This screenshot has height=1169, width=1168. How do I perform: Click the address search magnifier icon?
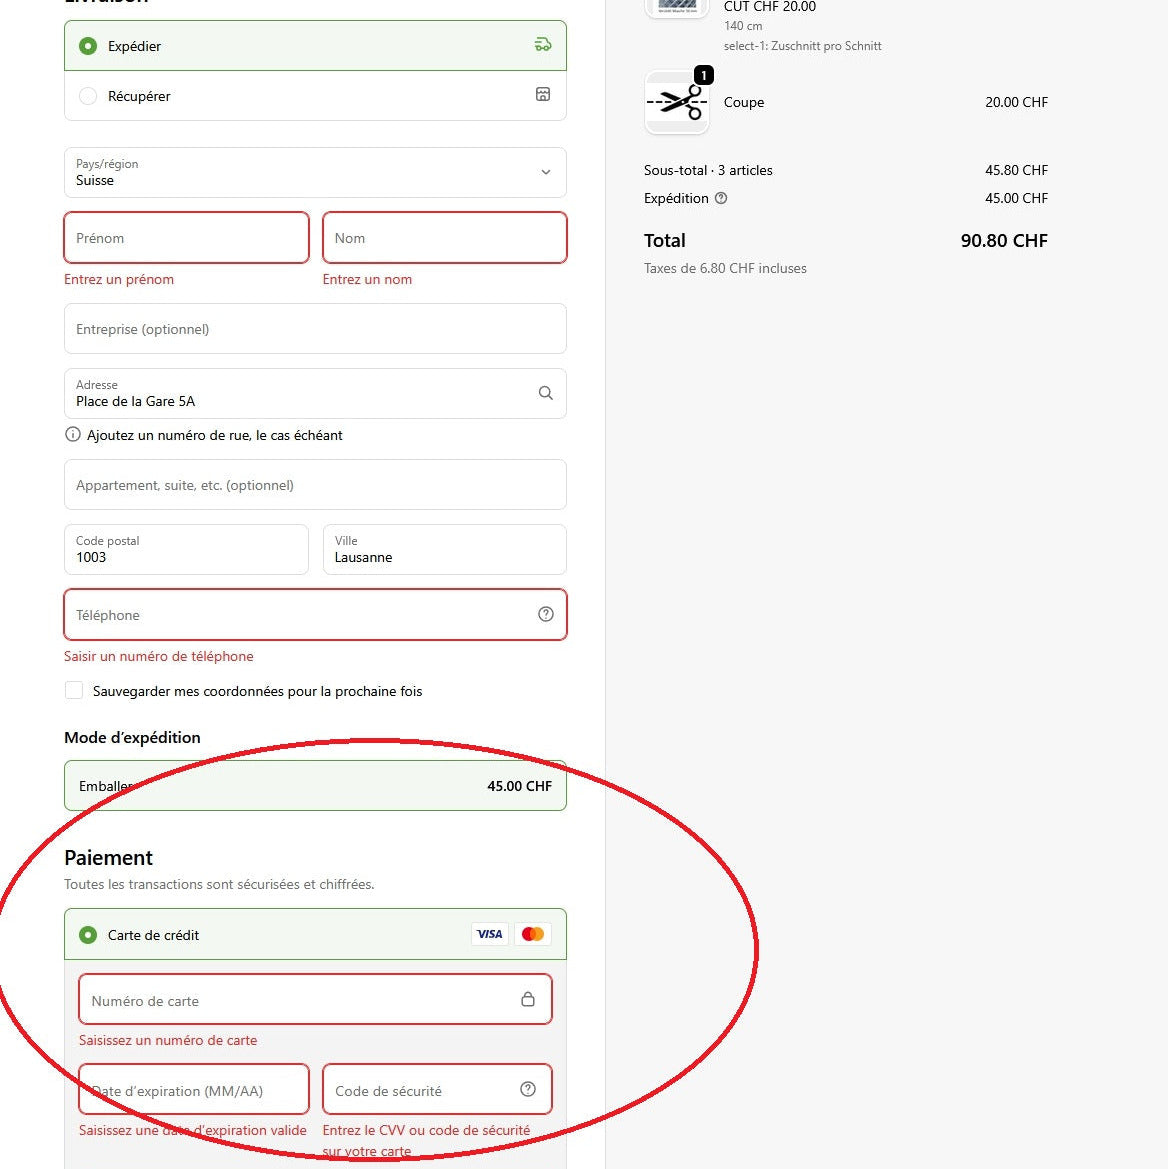[x=545, y=393]
